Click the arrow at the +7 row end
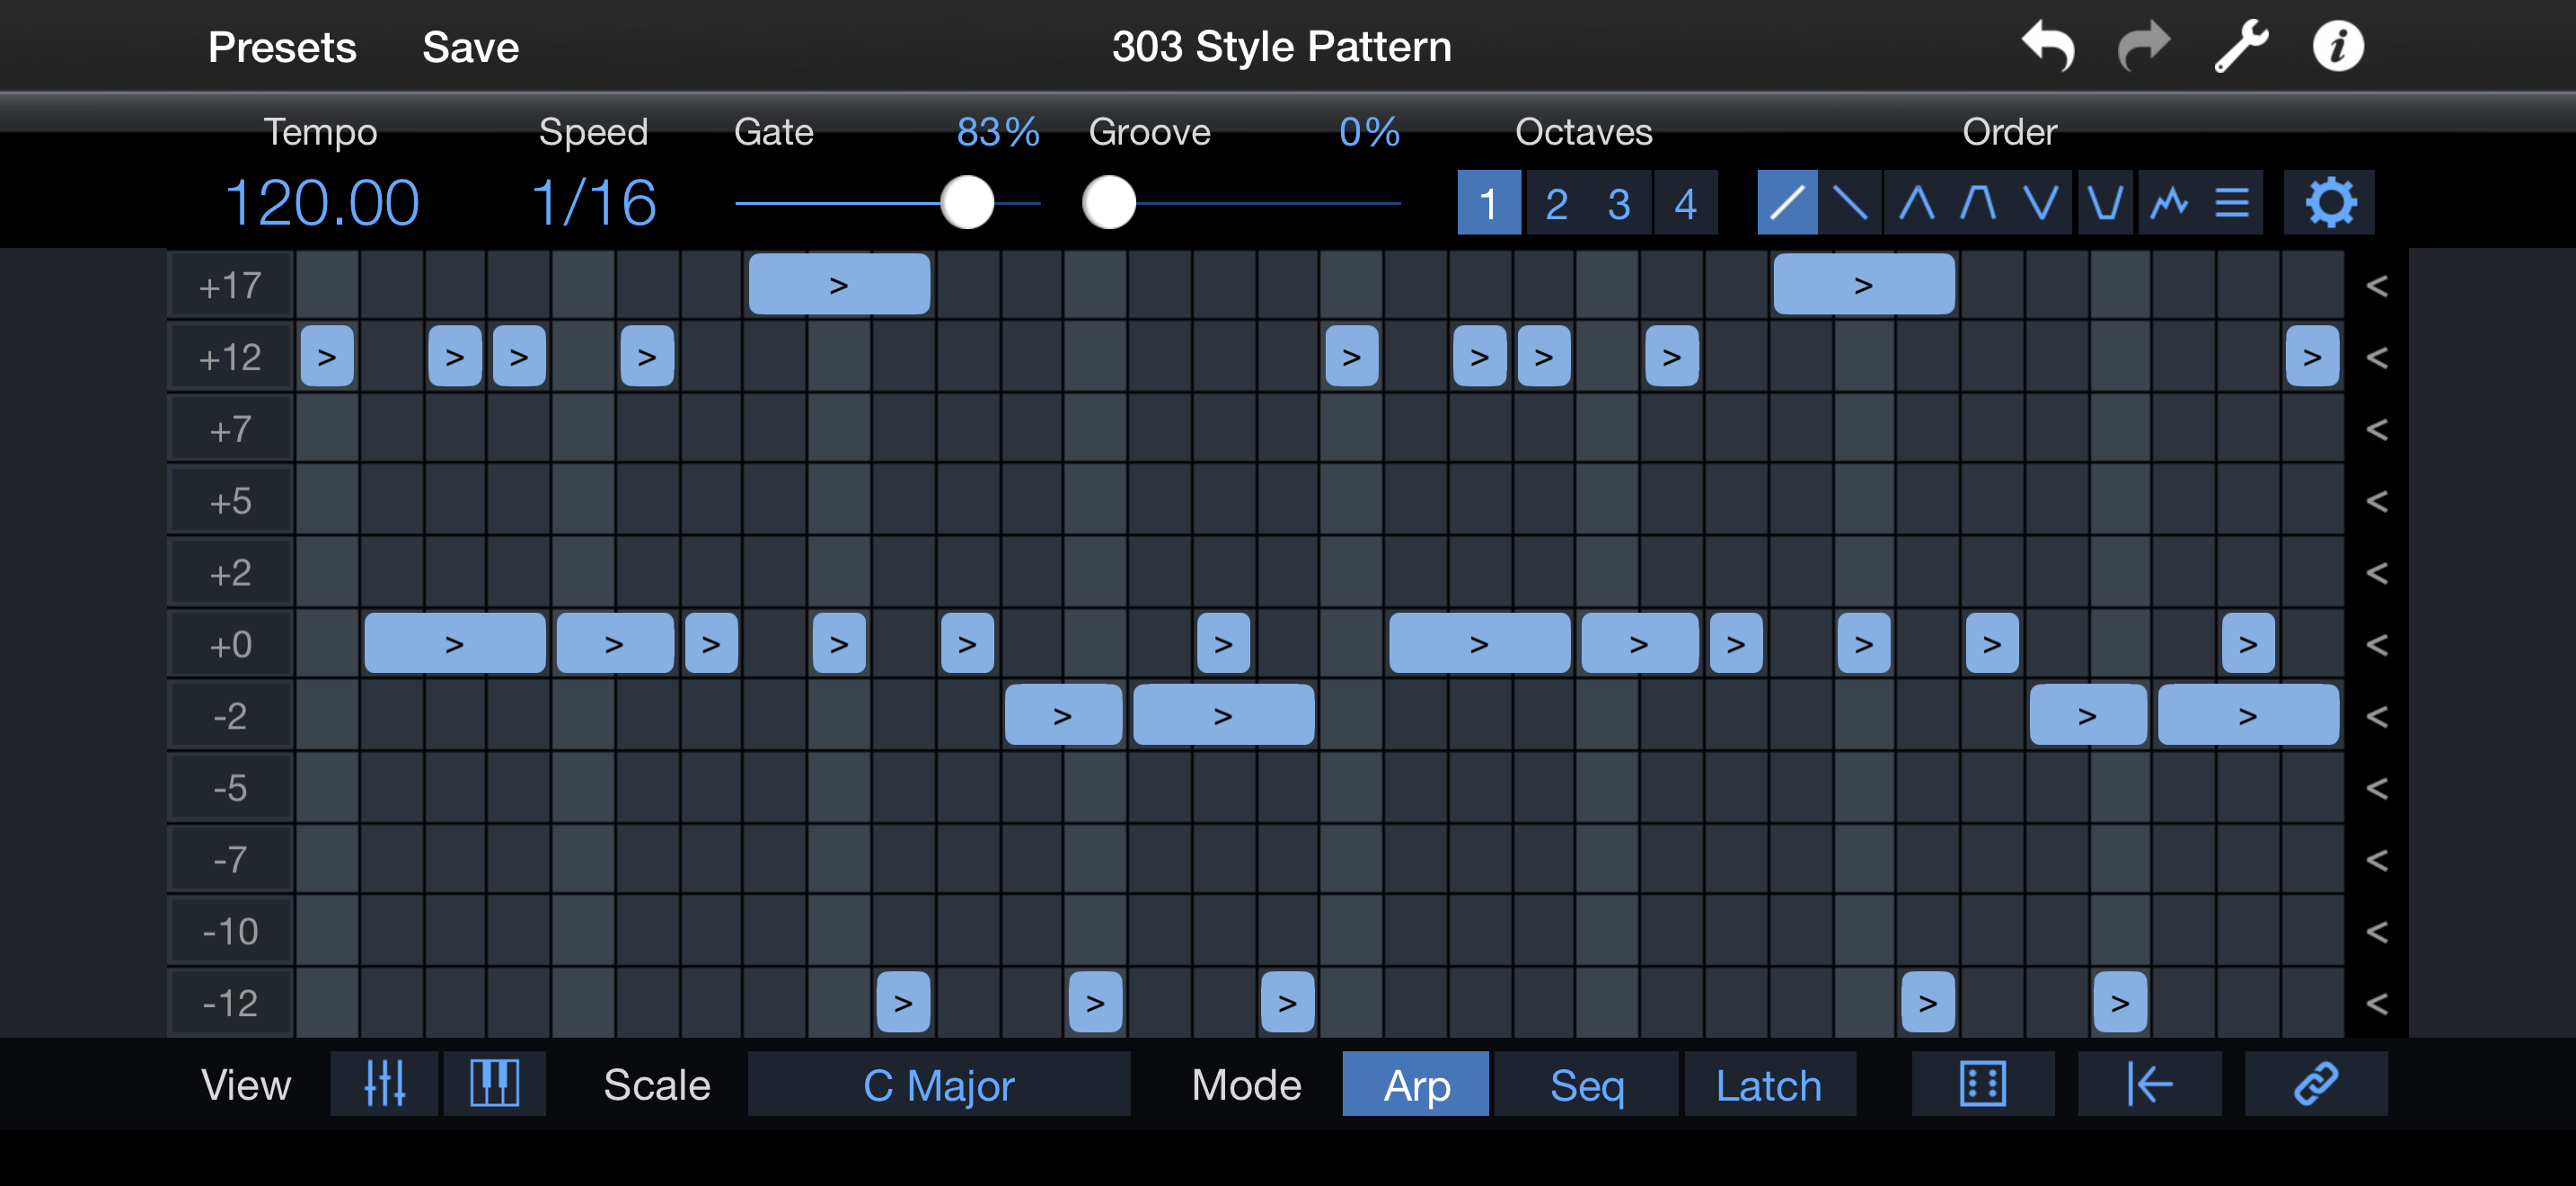This screenshot has width=2576, height=1186. pyautogui.click(x=2377, y=430)
